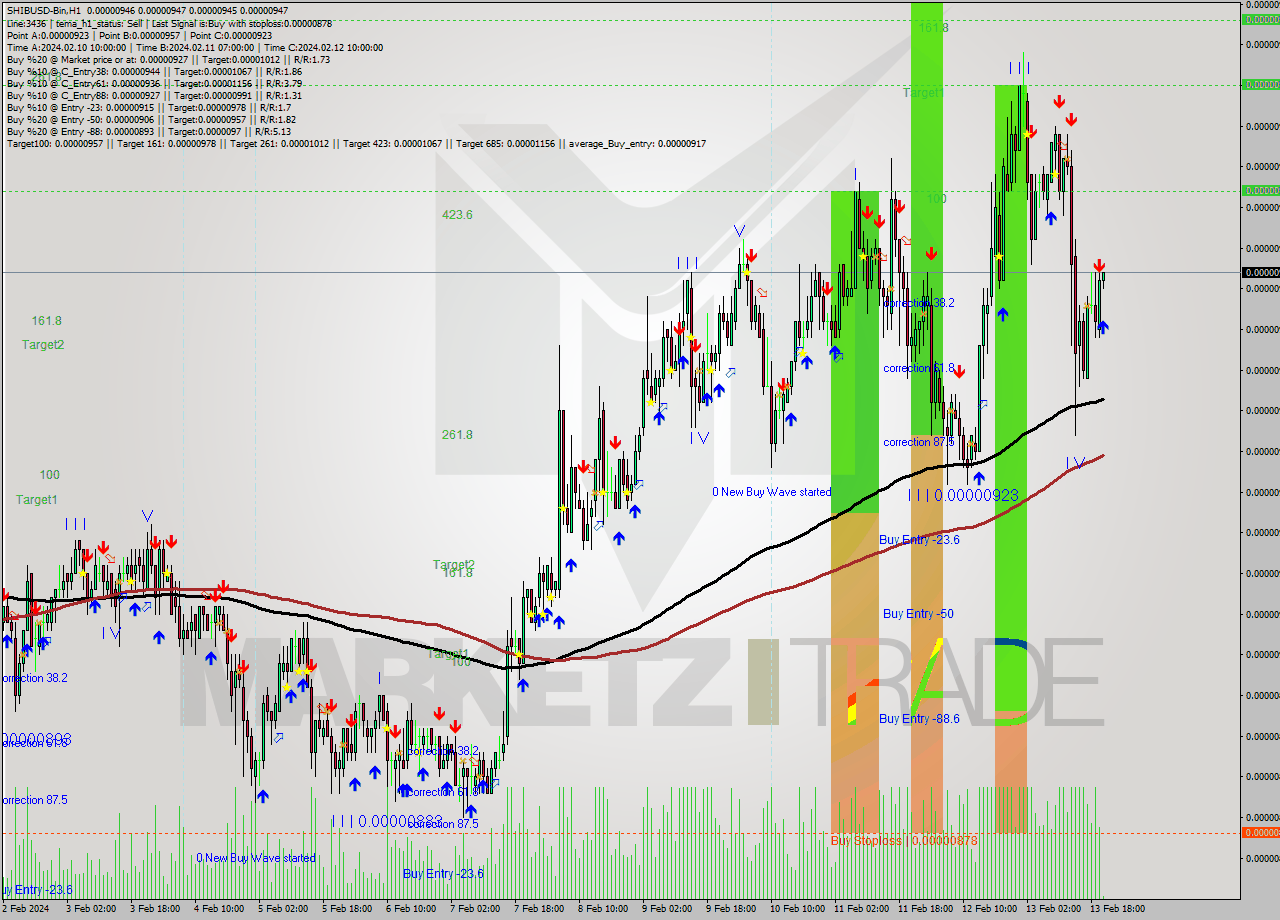Image resolution: width=1280 pixels, height=920 pixels.
Task: Click the 'Buy %10 @ Entry -23' line
Action: click(x=148, y=107)
